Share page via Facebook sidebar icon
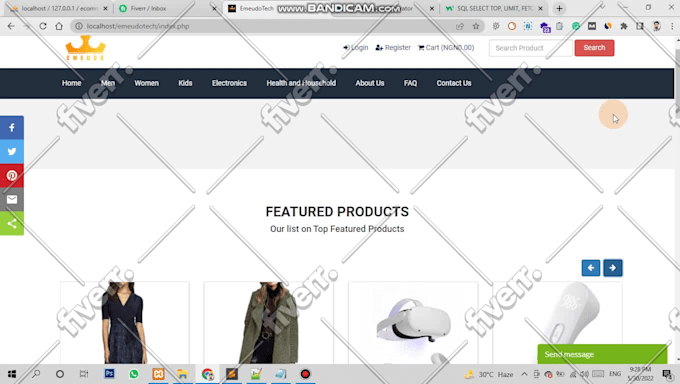The width and height of the screenshot is (680, 384). pyautogui.click(x=12, y=128)
